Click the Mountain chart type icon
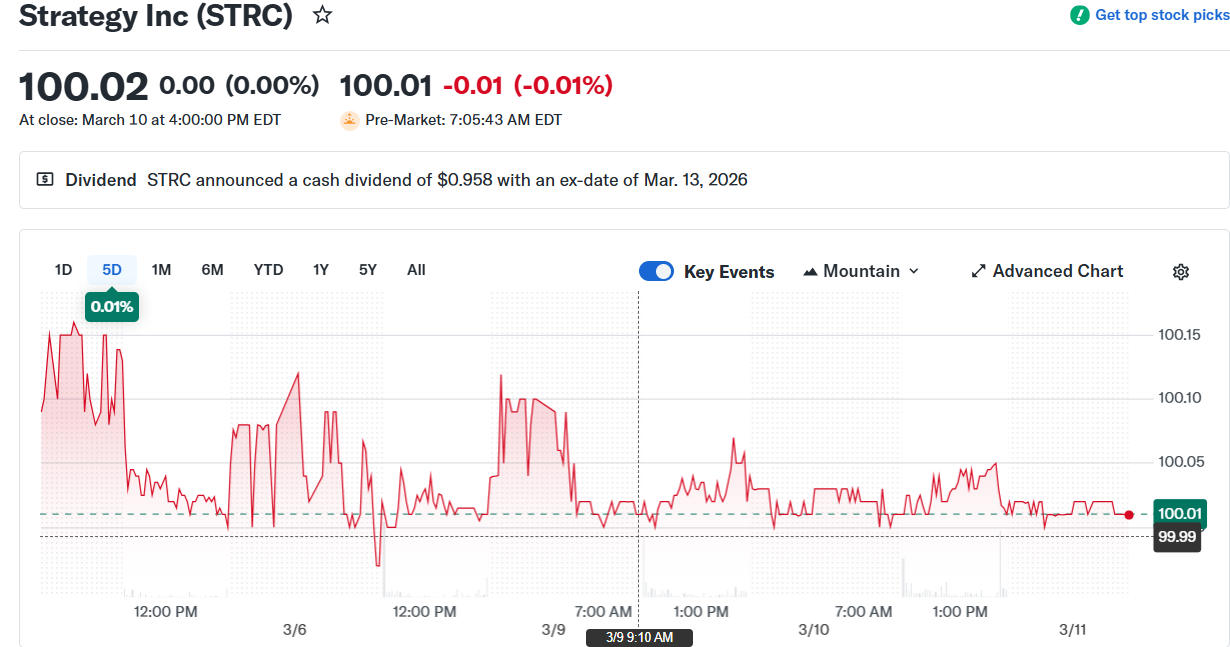Viewport: 1230px width, 647px height. coord(810,272)
